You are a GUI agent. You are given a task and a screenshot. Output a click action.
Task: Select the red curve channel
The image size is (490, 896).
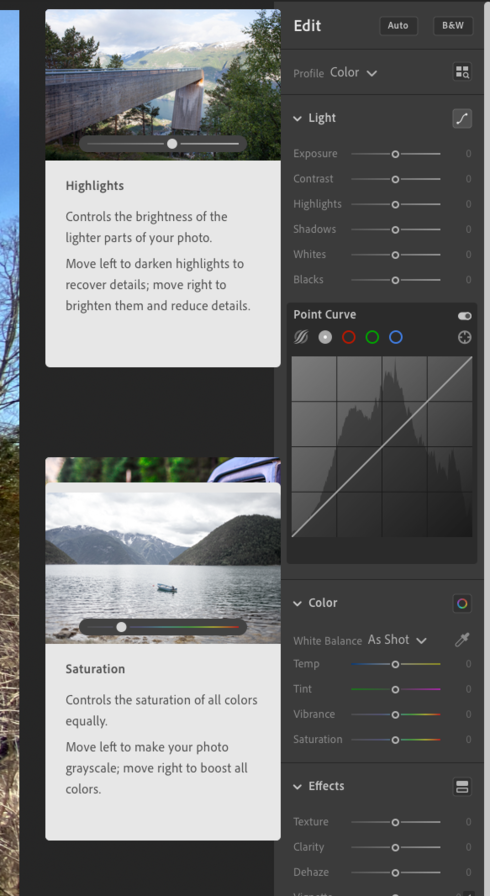[348, 337]
